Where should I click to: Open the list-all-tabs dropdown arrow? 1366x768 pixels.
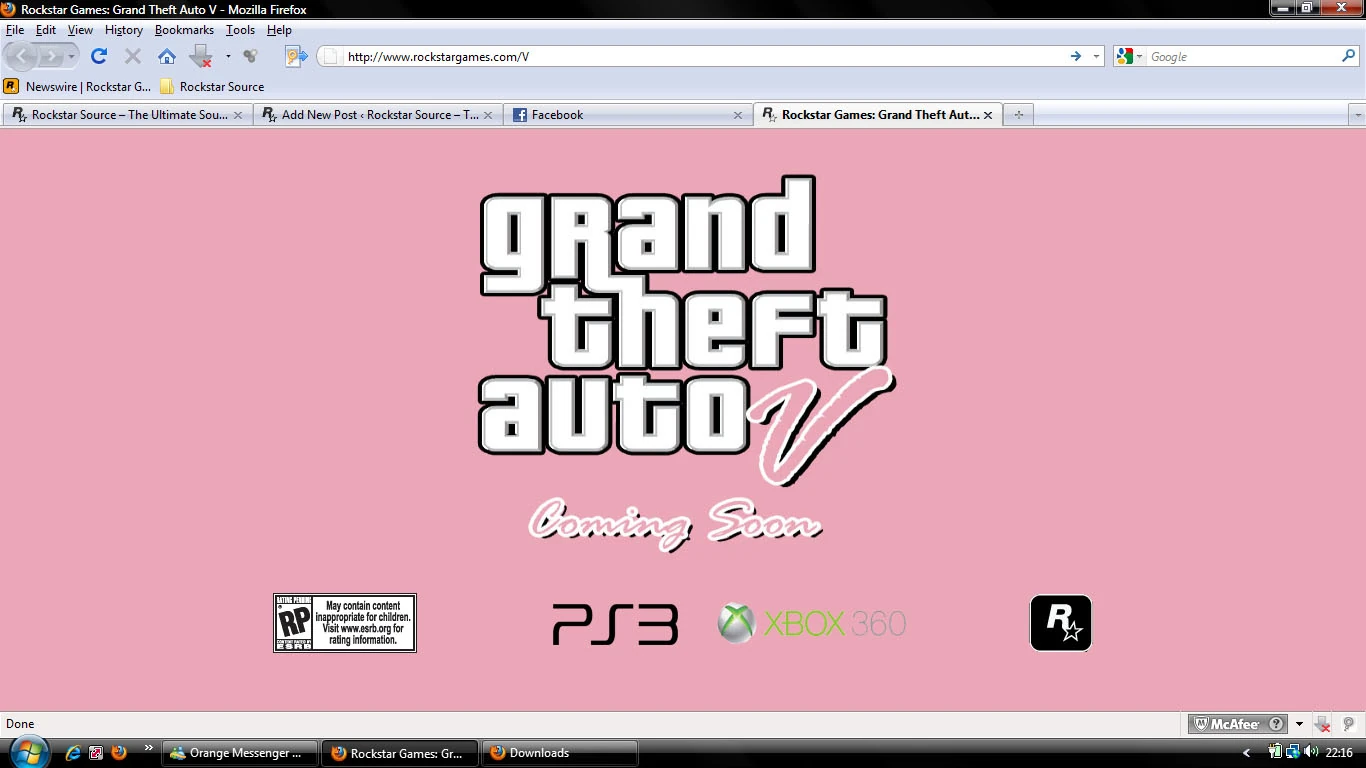click(1357, 115)
